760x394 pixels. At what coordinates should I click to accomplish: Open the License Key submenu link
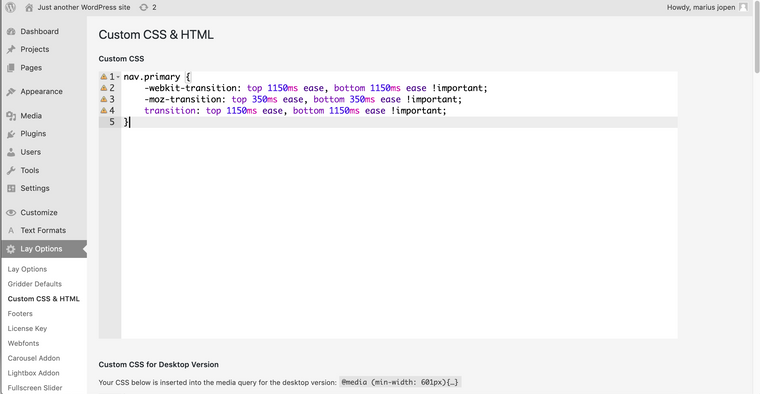click(27, 329)
